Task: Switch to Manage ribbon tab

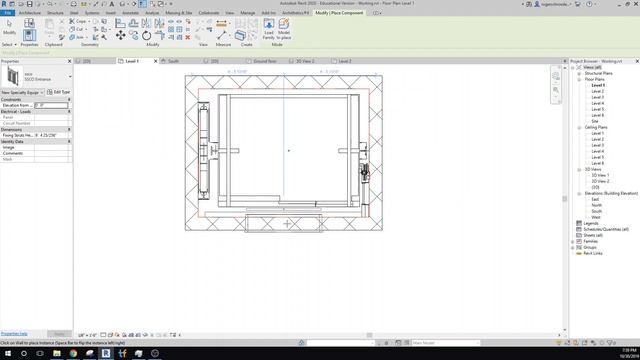Action: 247,13
